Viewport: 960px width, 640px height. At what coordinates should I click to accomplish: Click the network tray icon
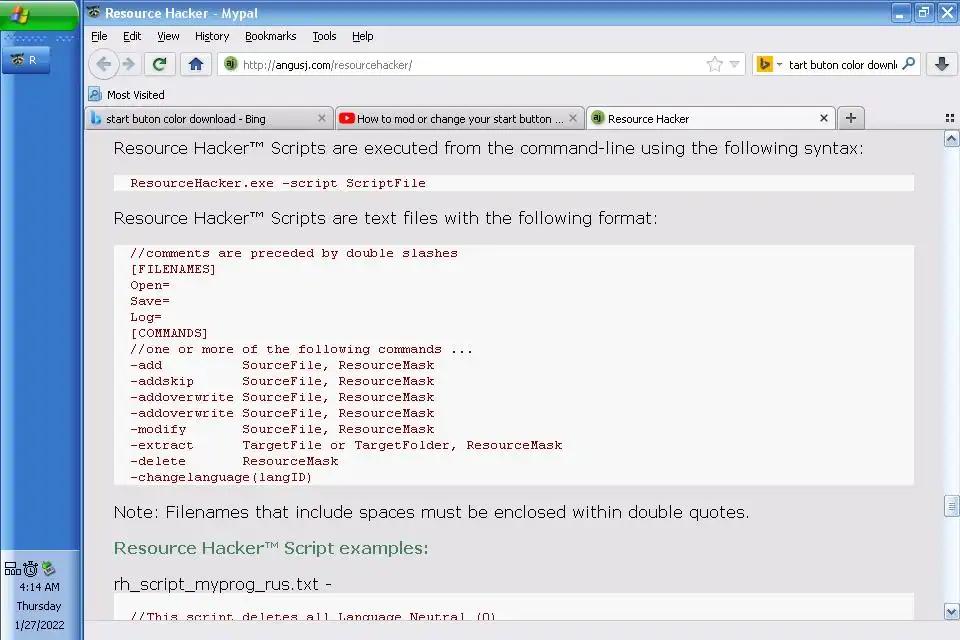pyautogui.click(x=12, y=568)
